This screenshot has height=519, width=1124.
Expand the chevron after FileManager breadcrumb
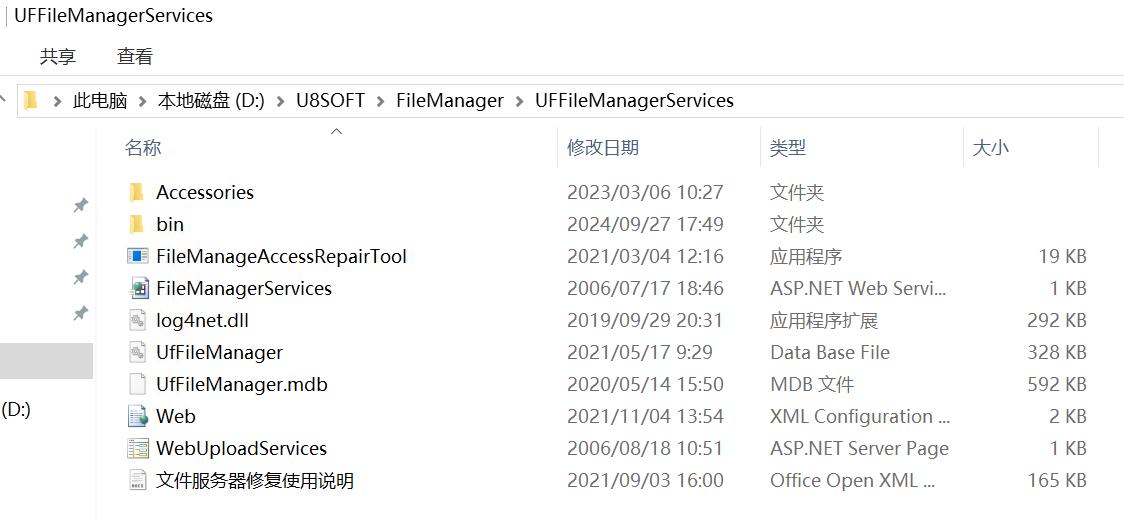pos(519,101)
